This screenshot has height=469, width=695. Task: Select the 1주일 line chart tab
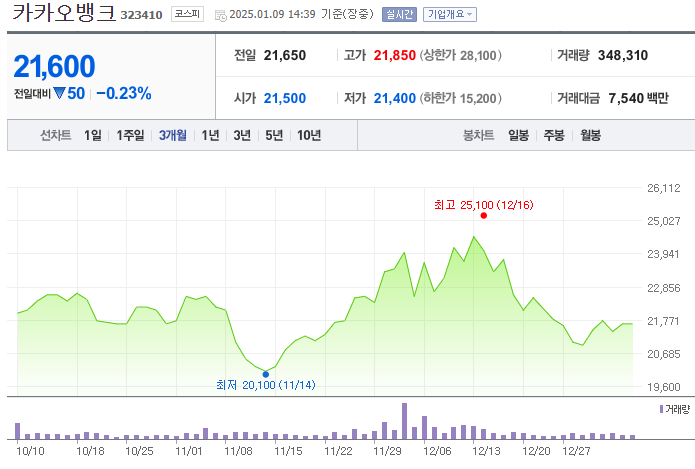point(130,135)
